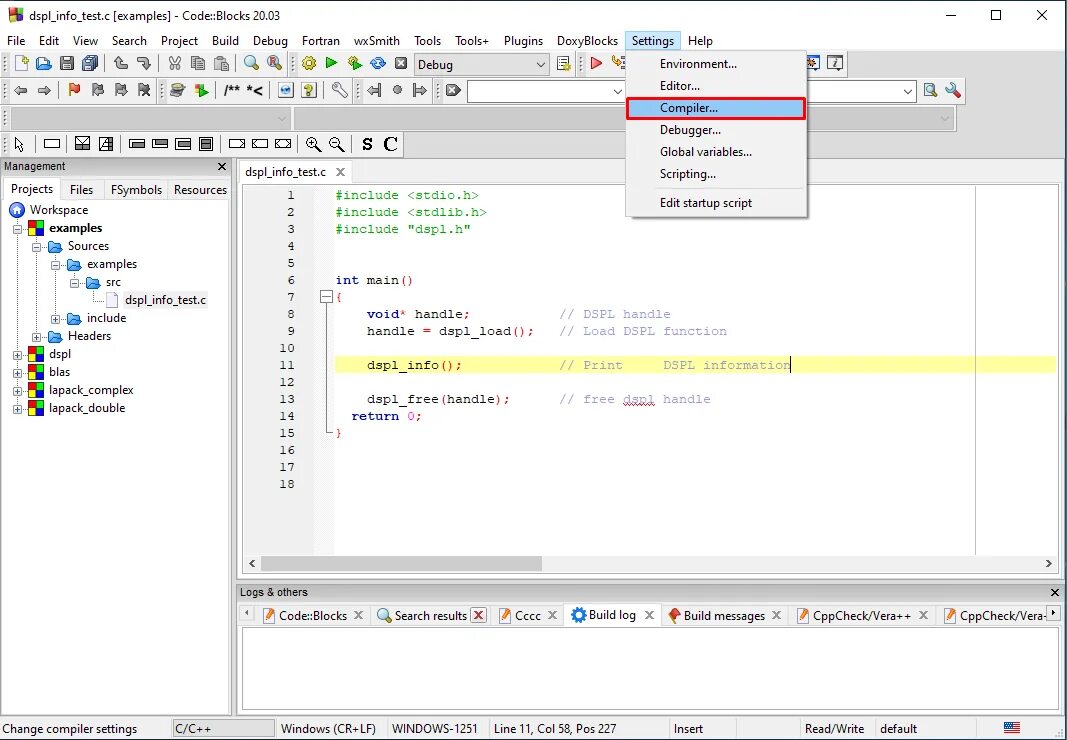Choose Environment... from Settings menu

[716, 64]
